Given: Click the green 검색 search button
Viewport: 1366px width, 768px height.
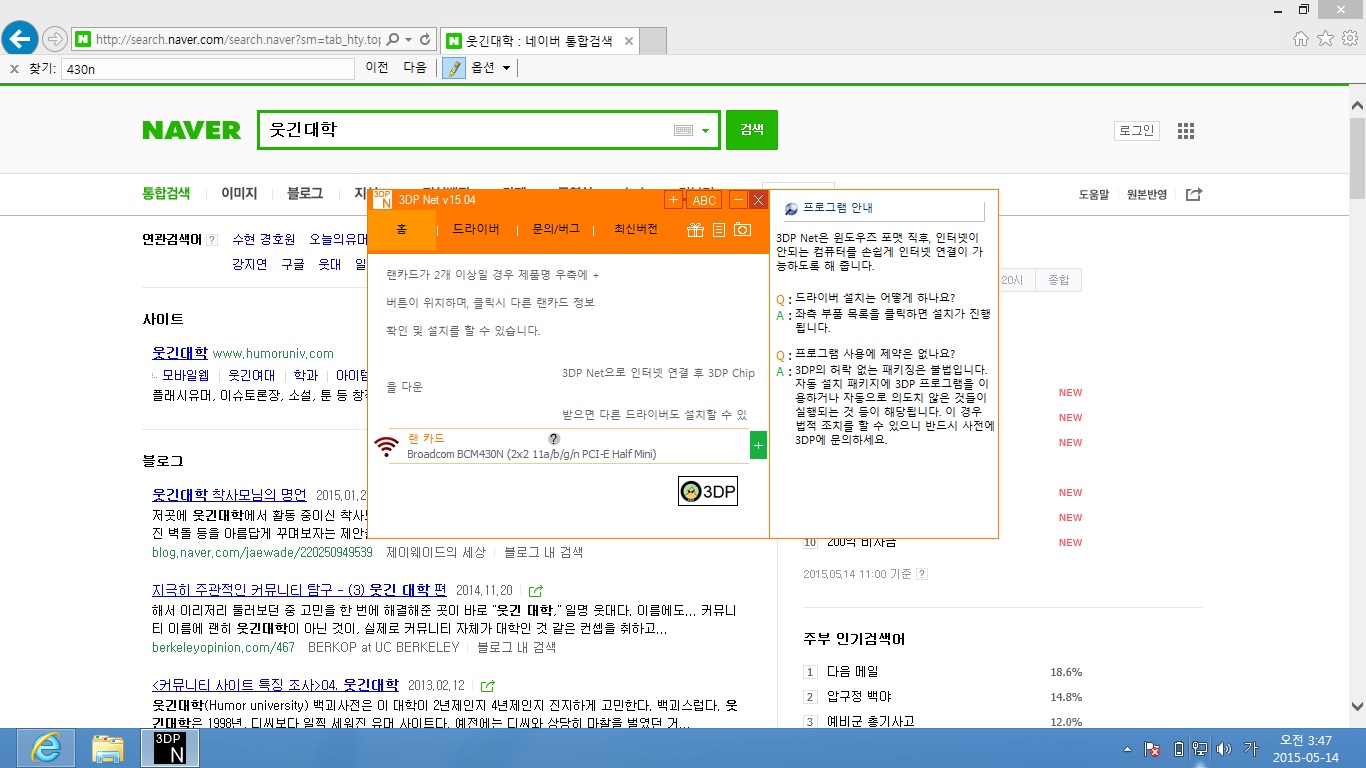Looking at the screenshot, I should pos(751,130).
